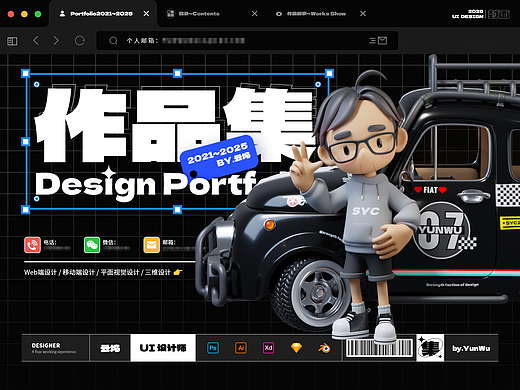Screen dimensions: 520x390
Task: Click the top-center selection handle
Action: 177,73
